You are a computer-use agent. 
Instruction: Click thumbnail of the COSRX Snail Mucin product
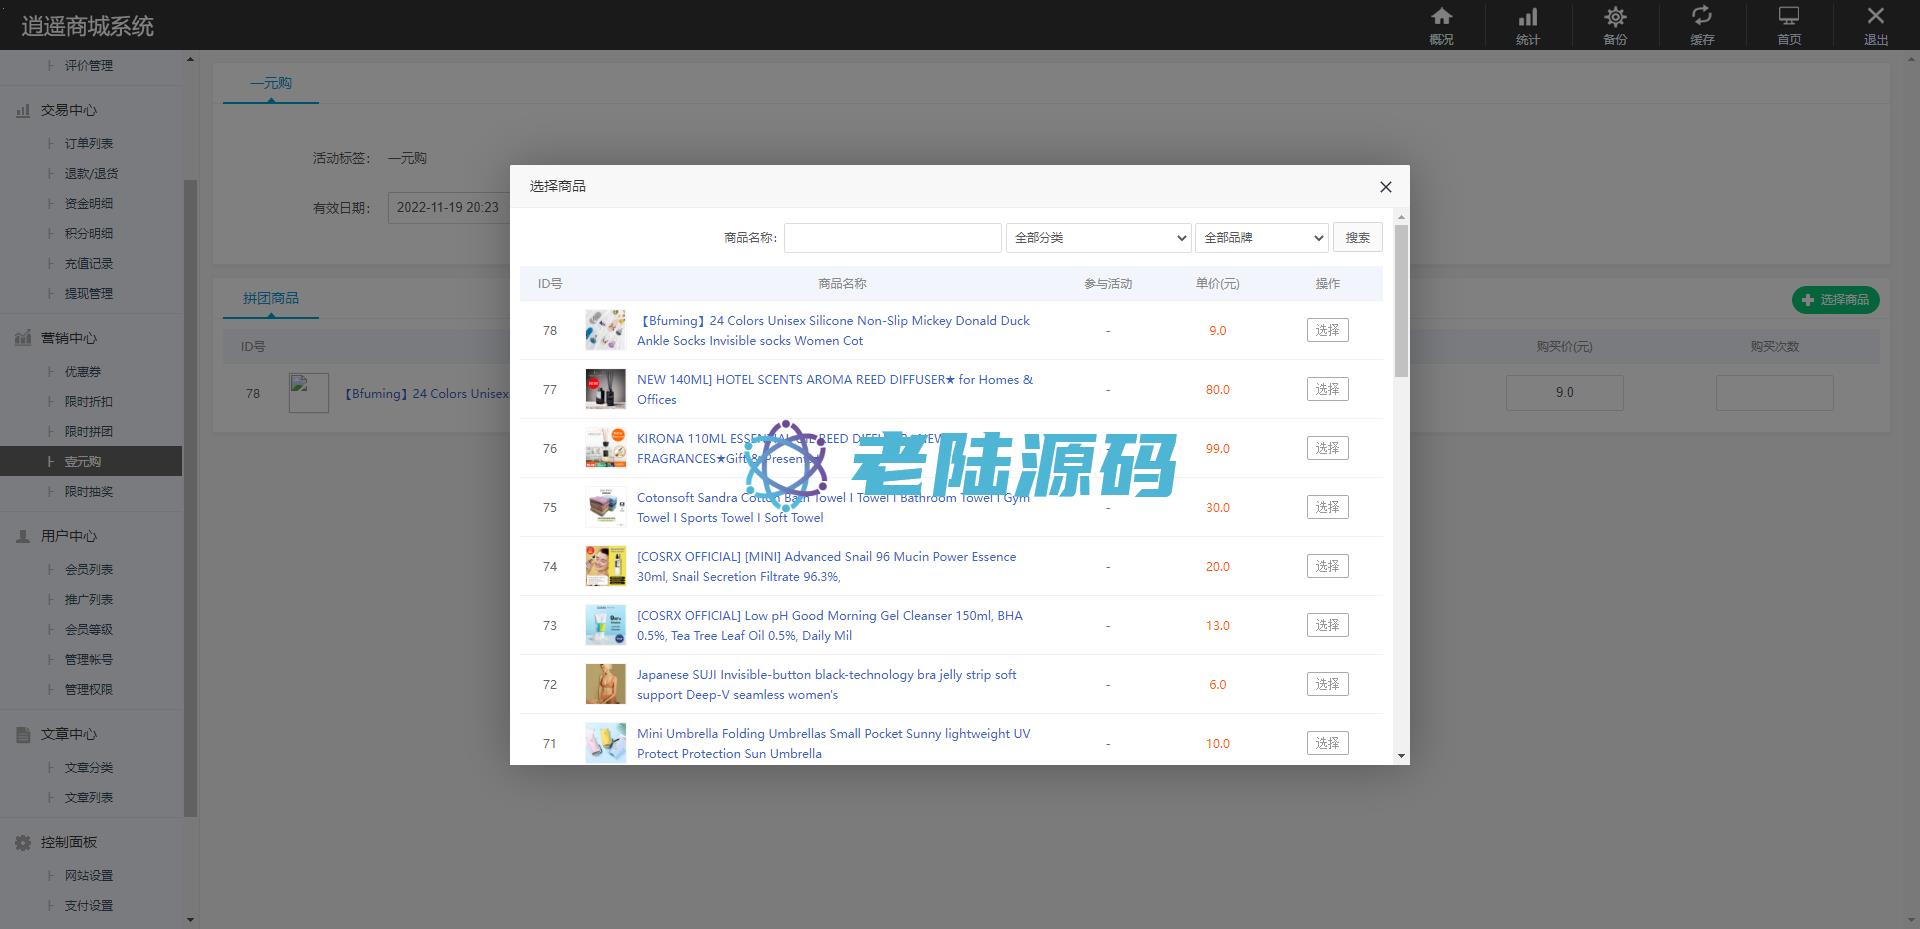tap(605, 567)
